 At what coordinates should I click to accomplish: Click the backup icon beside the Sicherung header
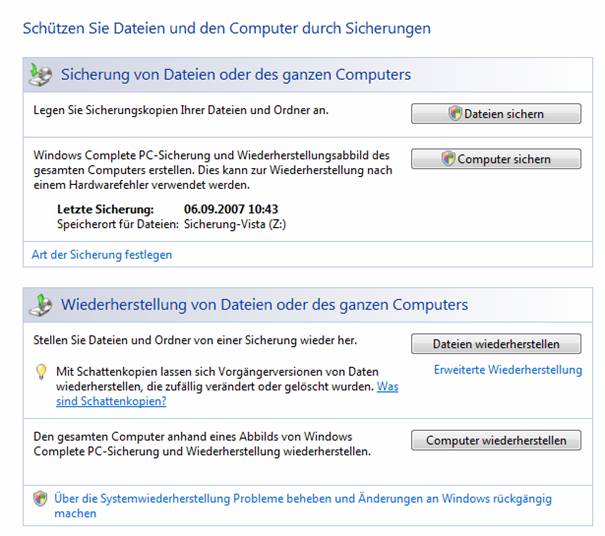click(40, 74)
